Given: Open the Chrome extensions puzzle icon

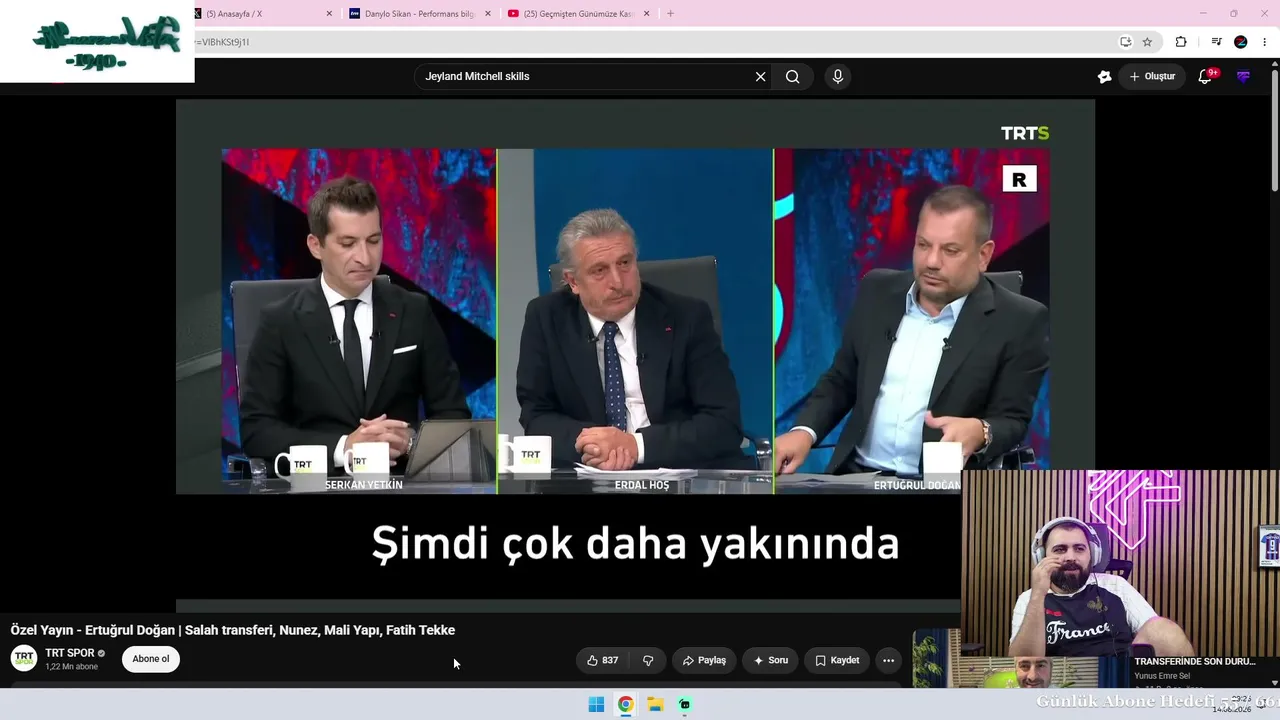Looking at the screenshot, I should [1181, 42].
